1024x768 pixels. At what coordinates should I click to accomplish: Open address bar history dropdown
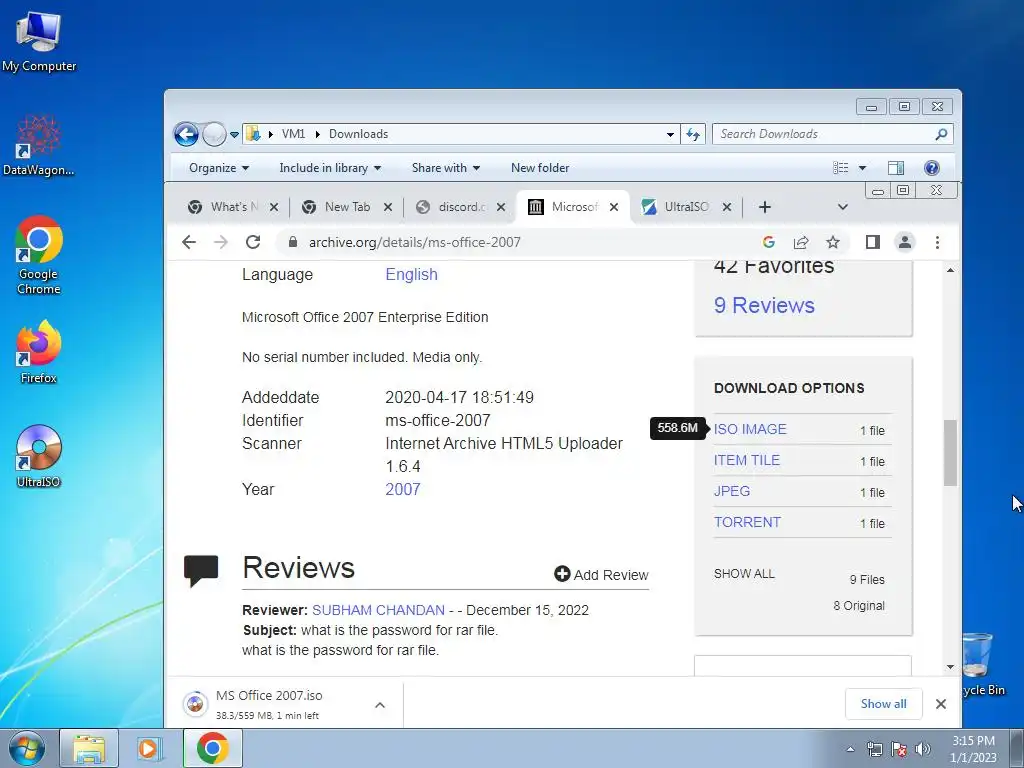[670, 135]
